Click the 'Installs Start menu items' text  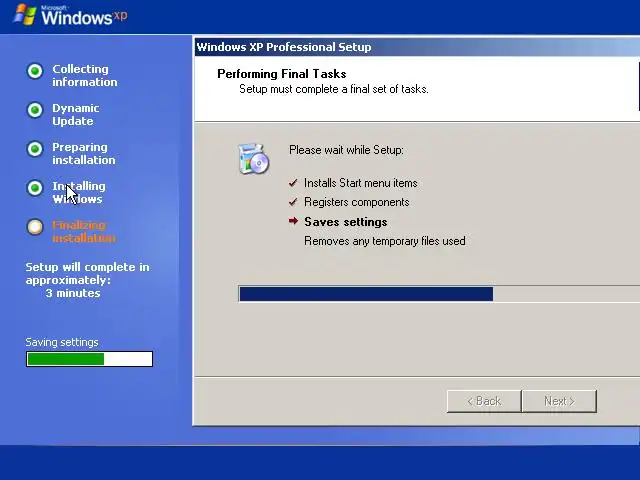tap(361, 183)
